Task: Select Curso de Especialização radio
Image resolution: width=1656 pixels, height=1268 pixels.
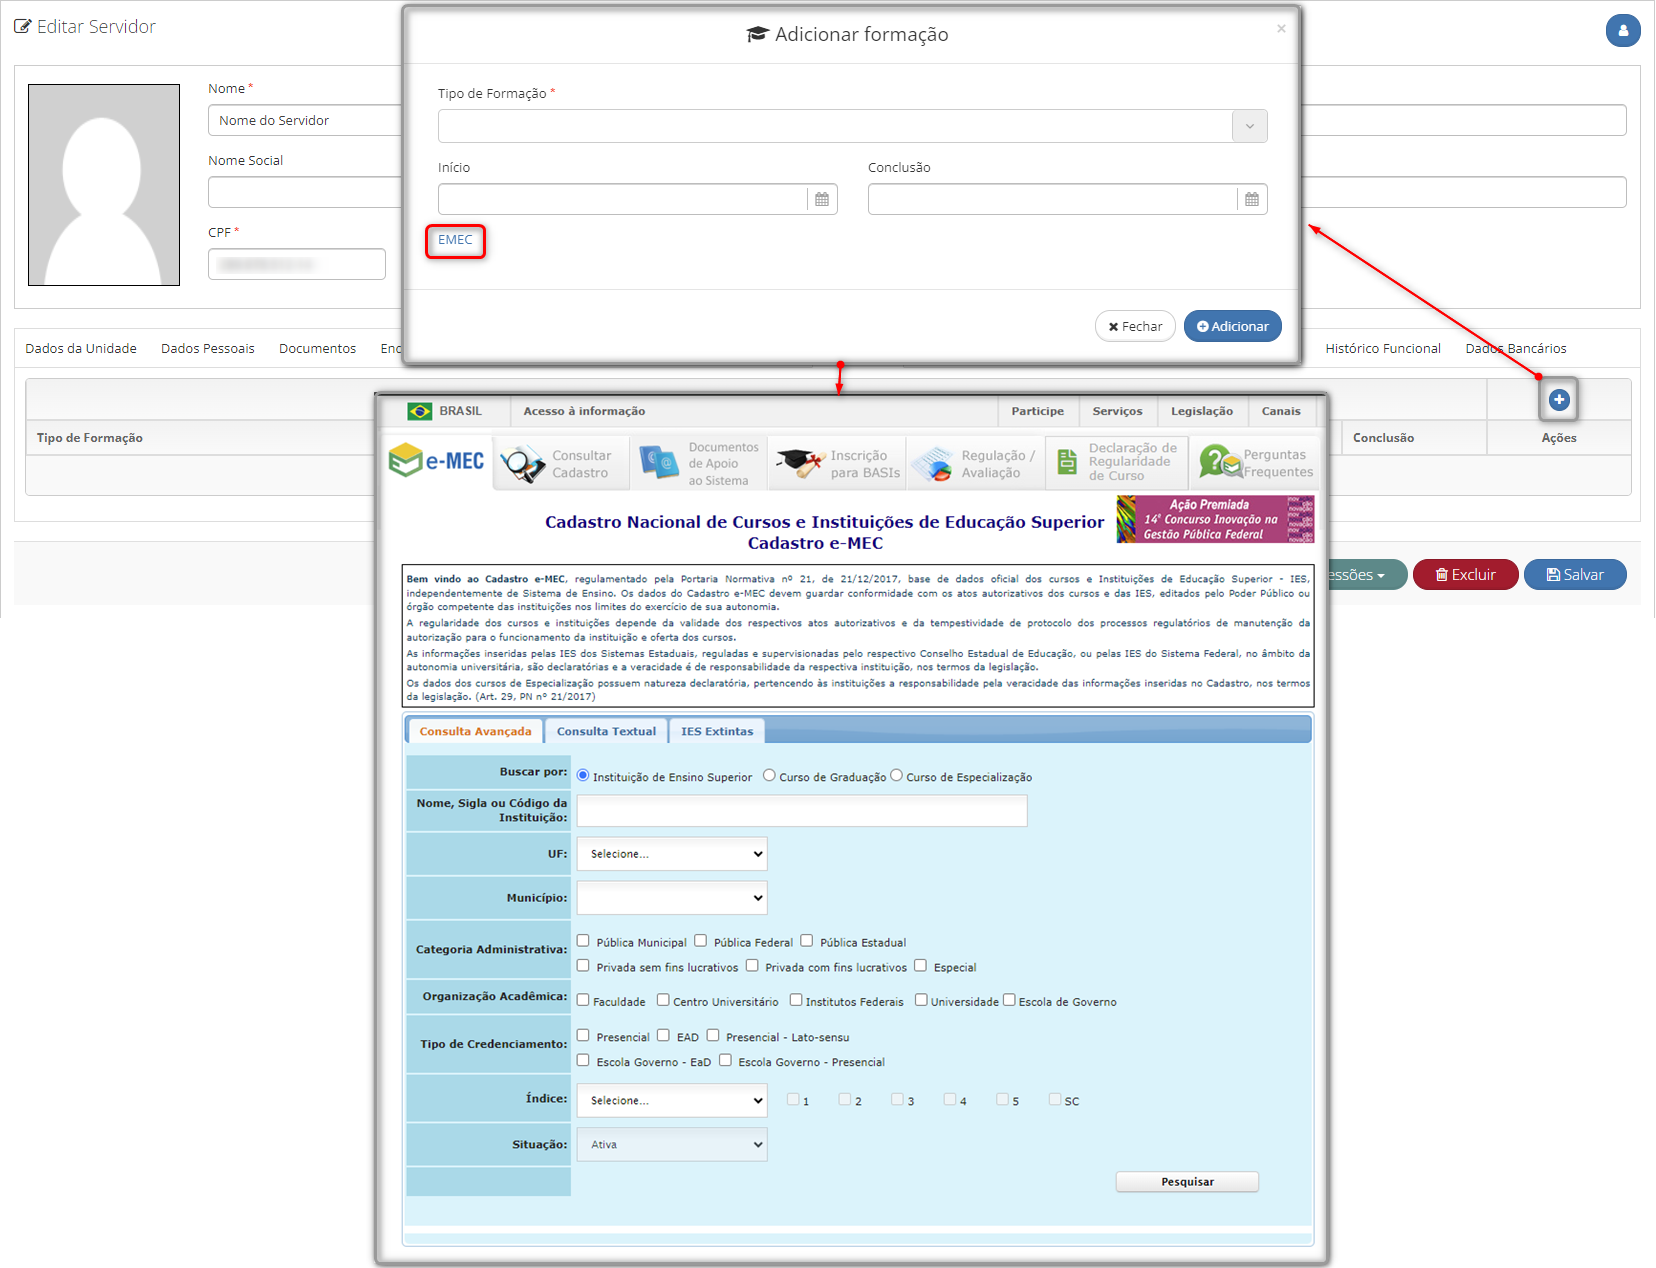Action: (896, 775)
